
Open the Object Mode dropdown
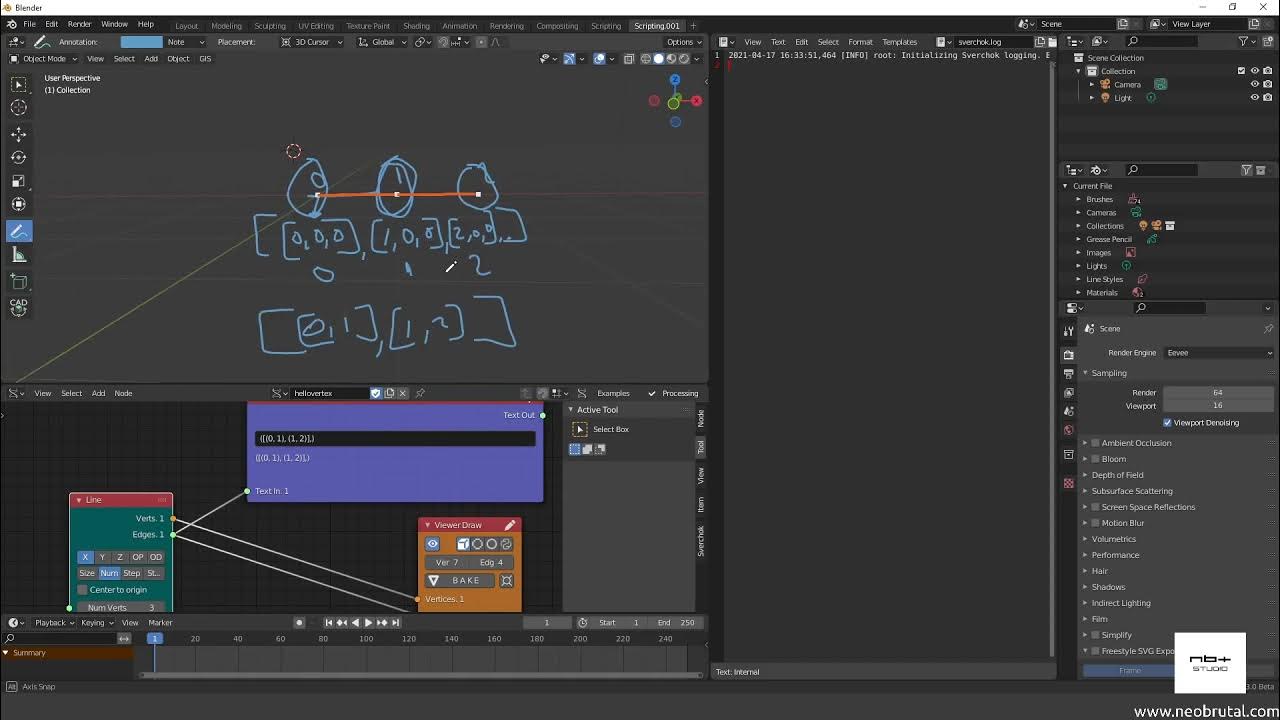43,59
